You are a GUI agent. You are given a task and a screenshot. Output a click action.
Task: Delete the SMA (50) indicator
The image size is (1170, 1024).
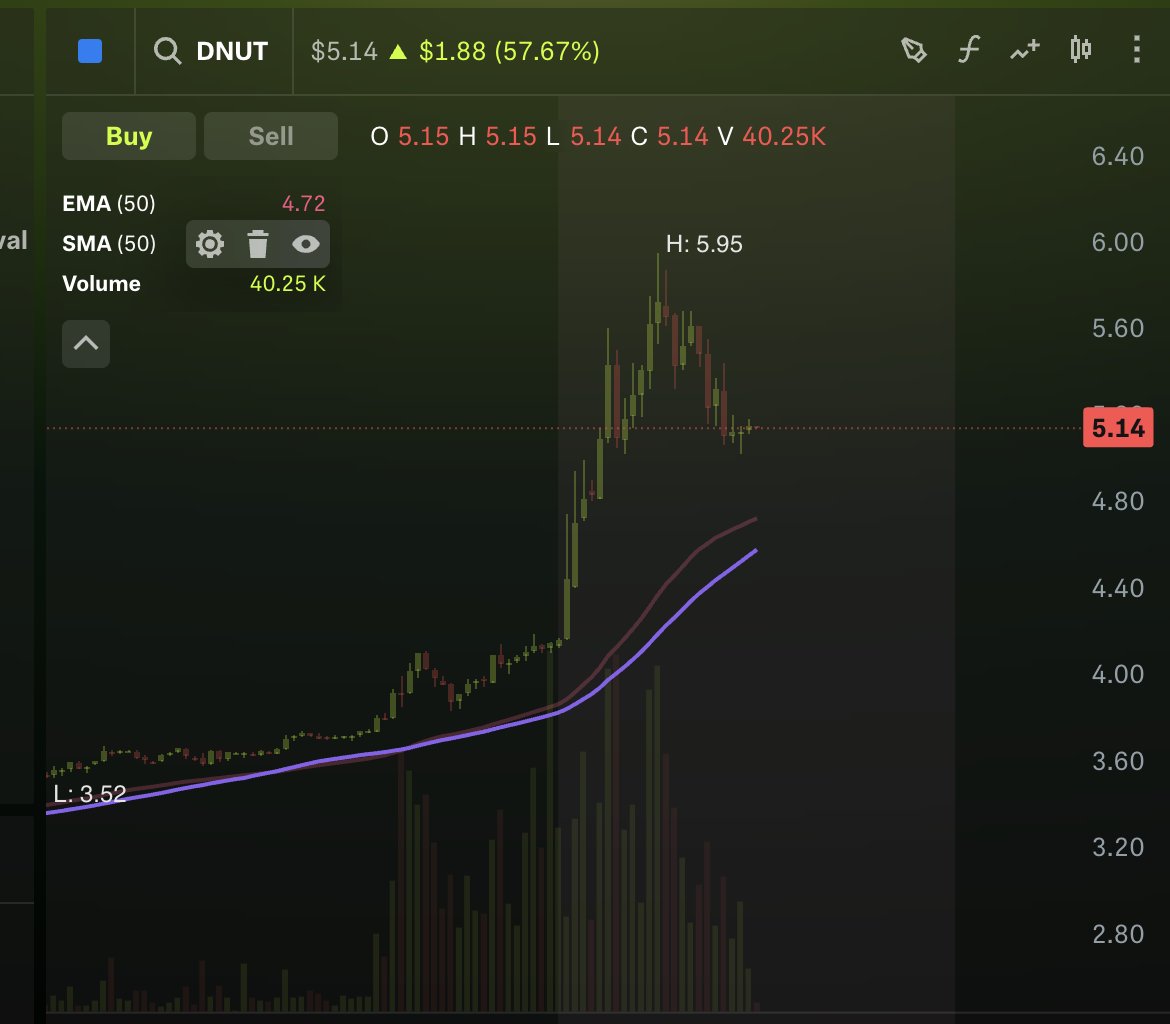(257, 244)
